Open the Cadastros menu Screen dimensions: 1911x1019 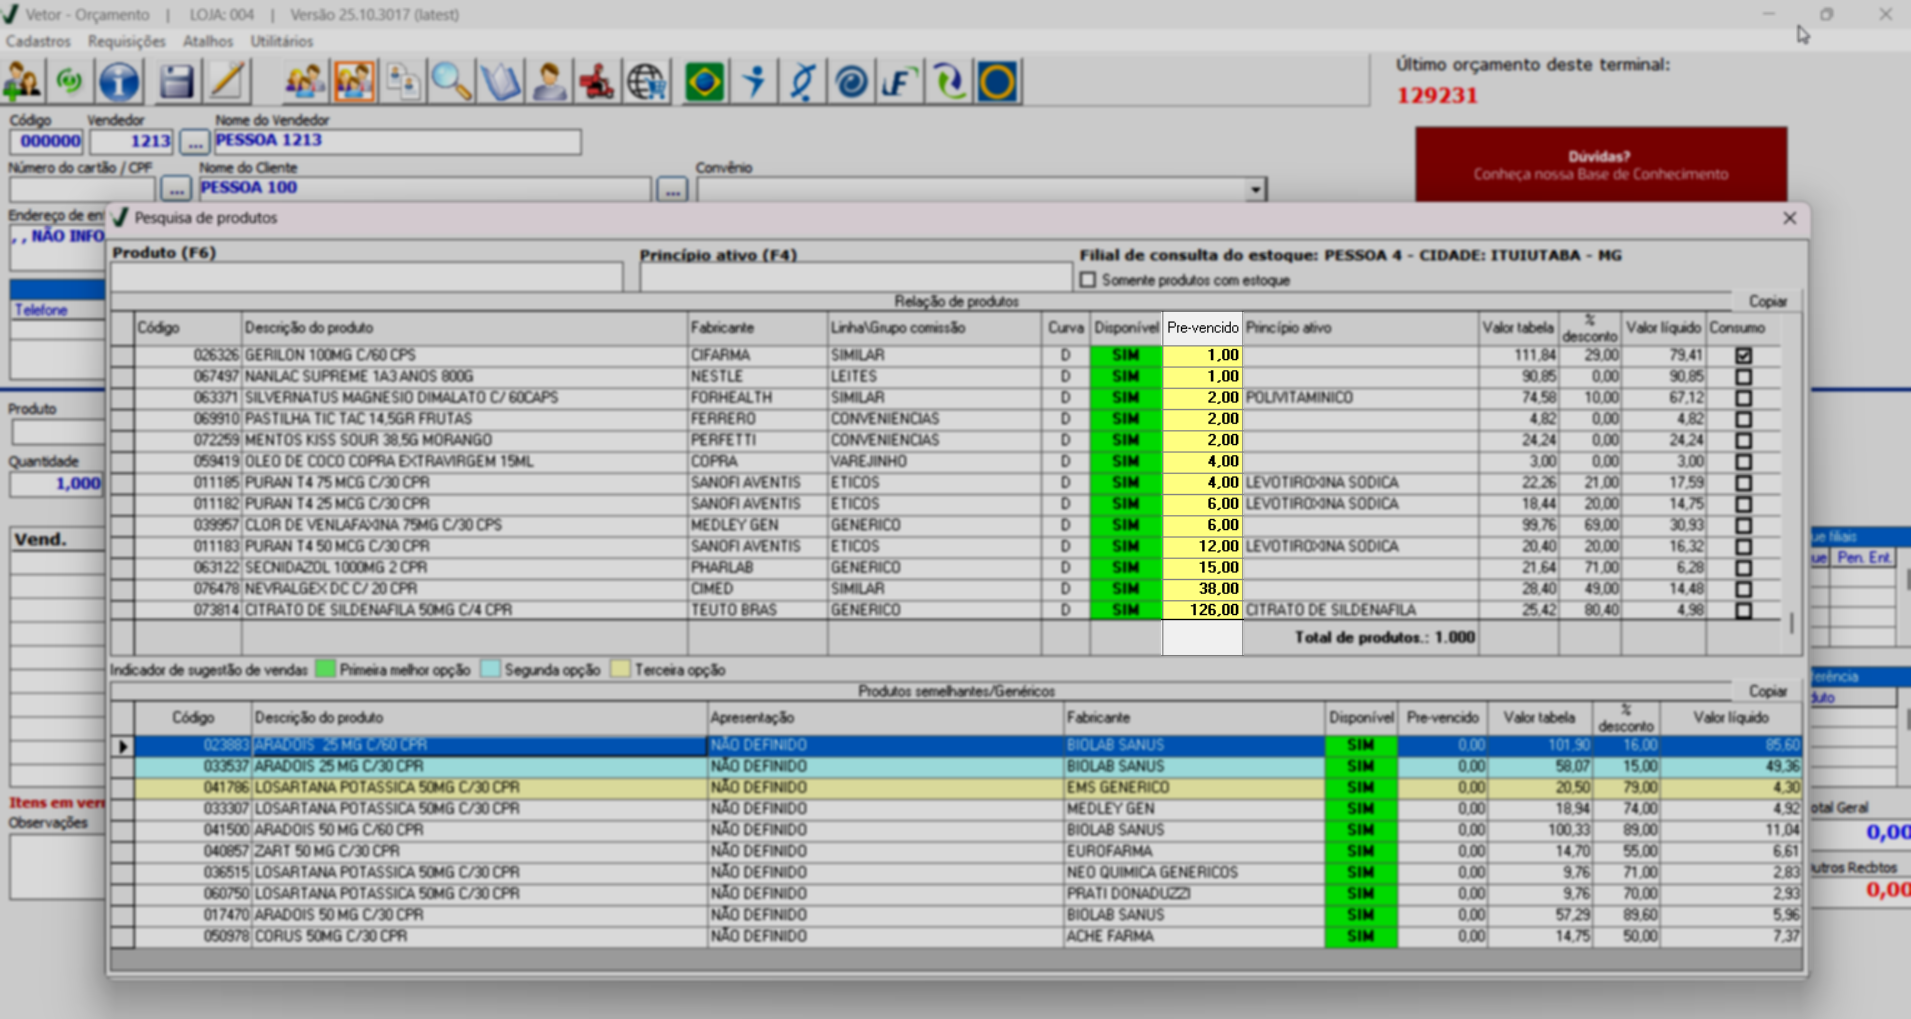tap(38, 41)
